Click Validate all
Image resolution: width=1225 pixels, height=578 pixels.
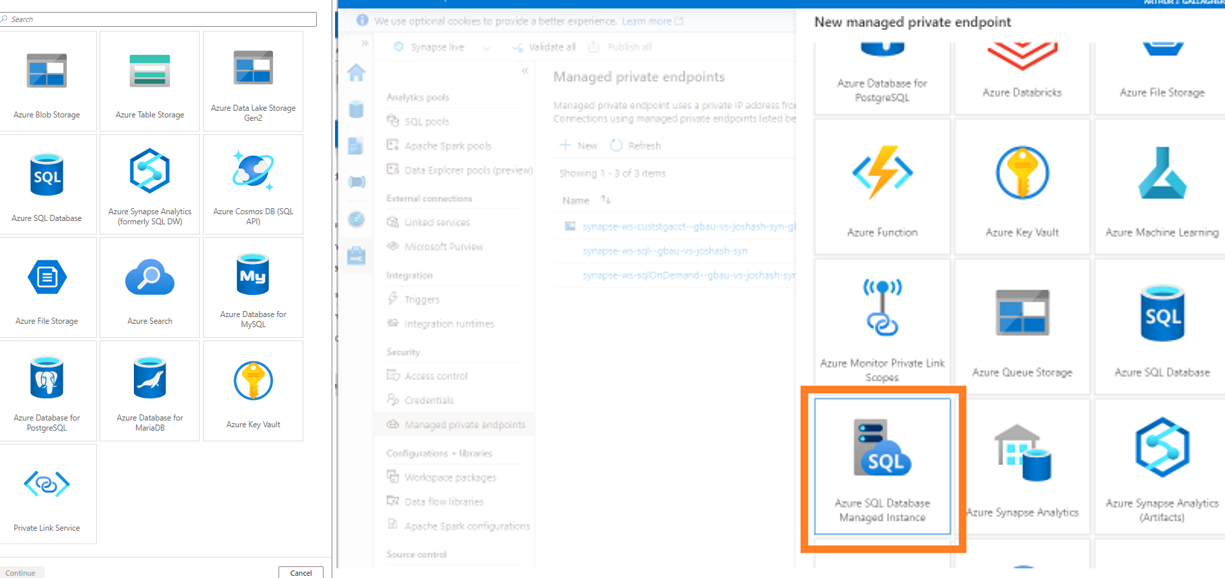pos(545,47)
